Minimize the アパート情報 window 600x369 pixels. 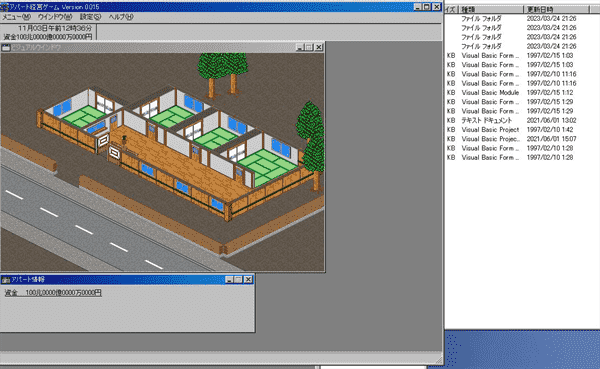pos(229,280)
